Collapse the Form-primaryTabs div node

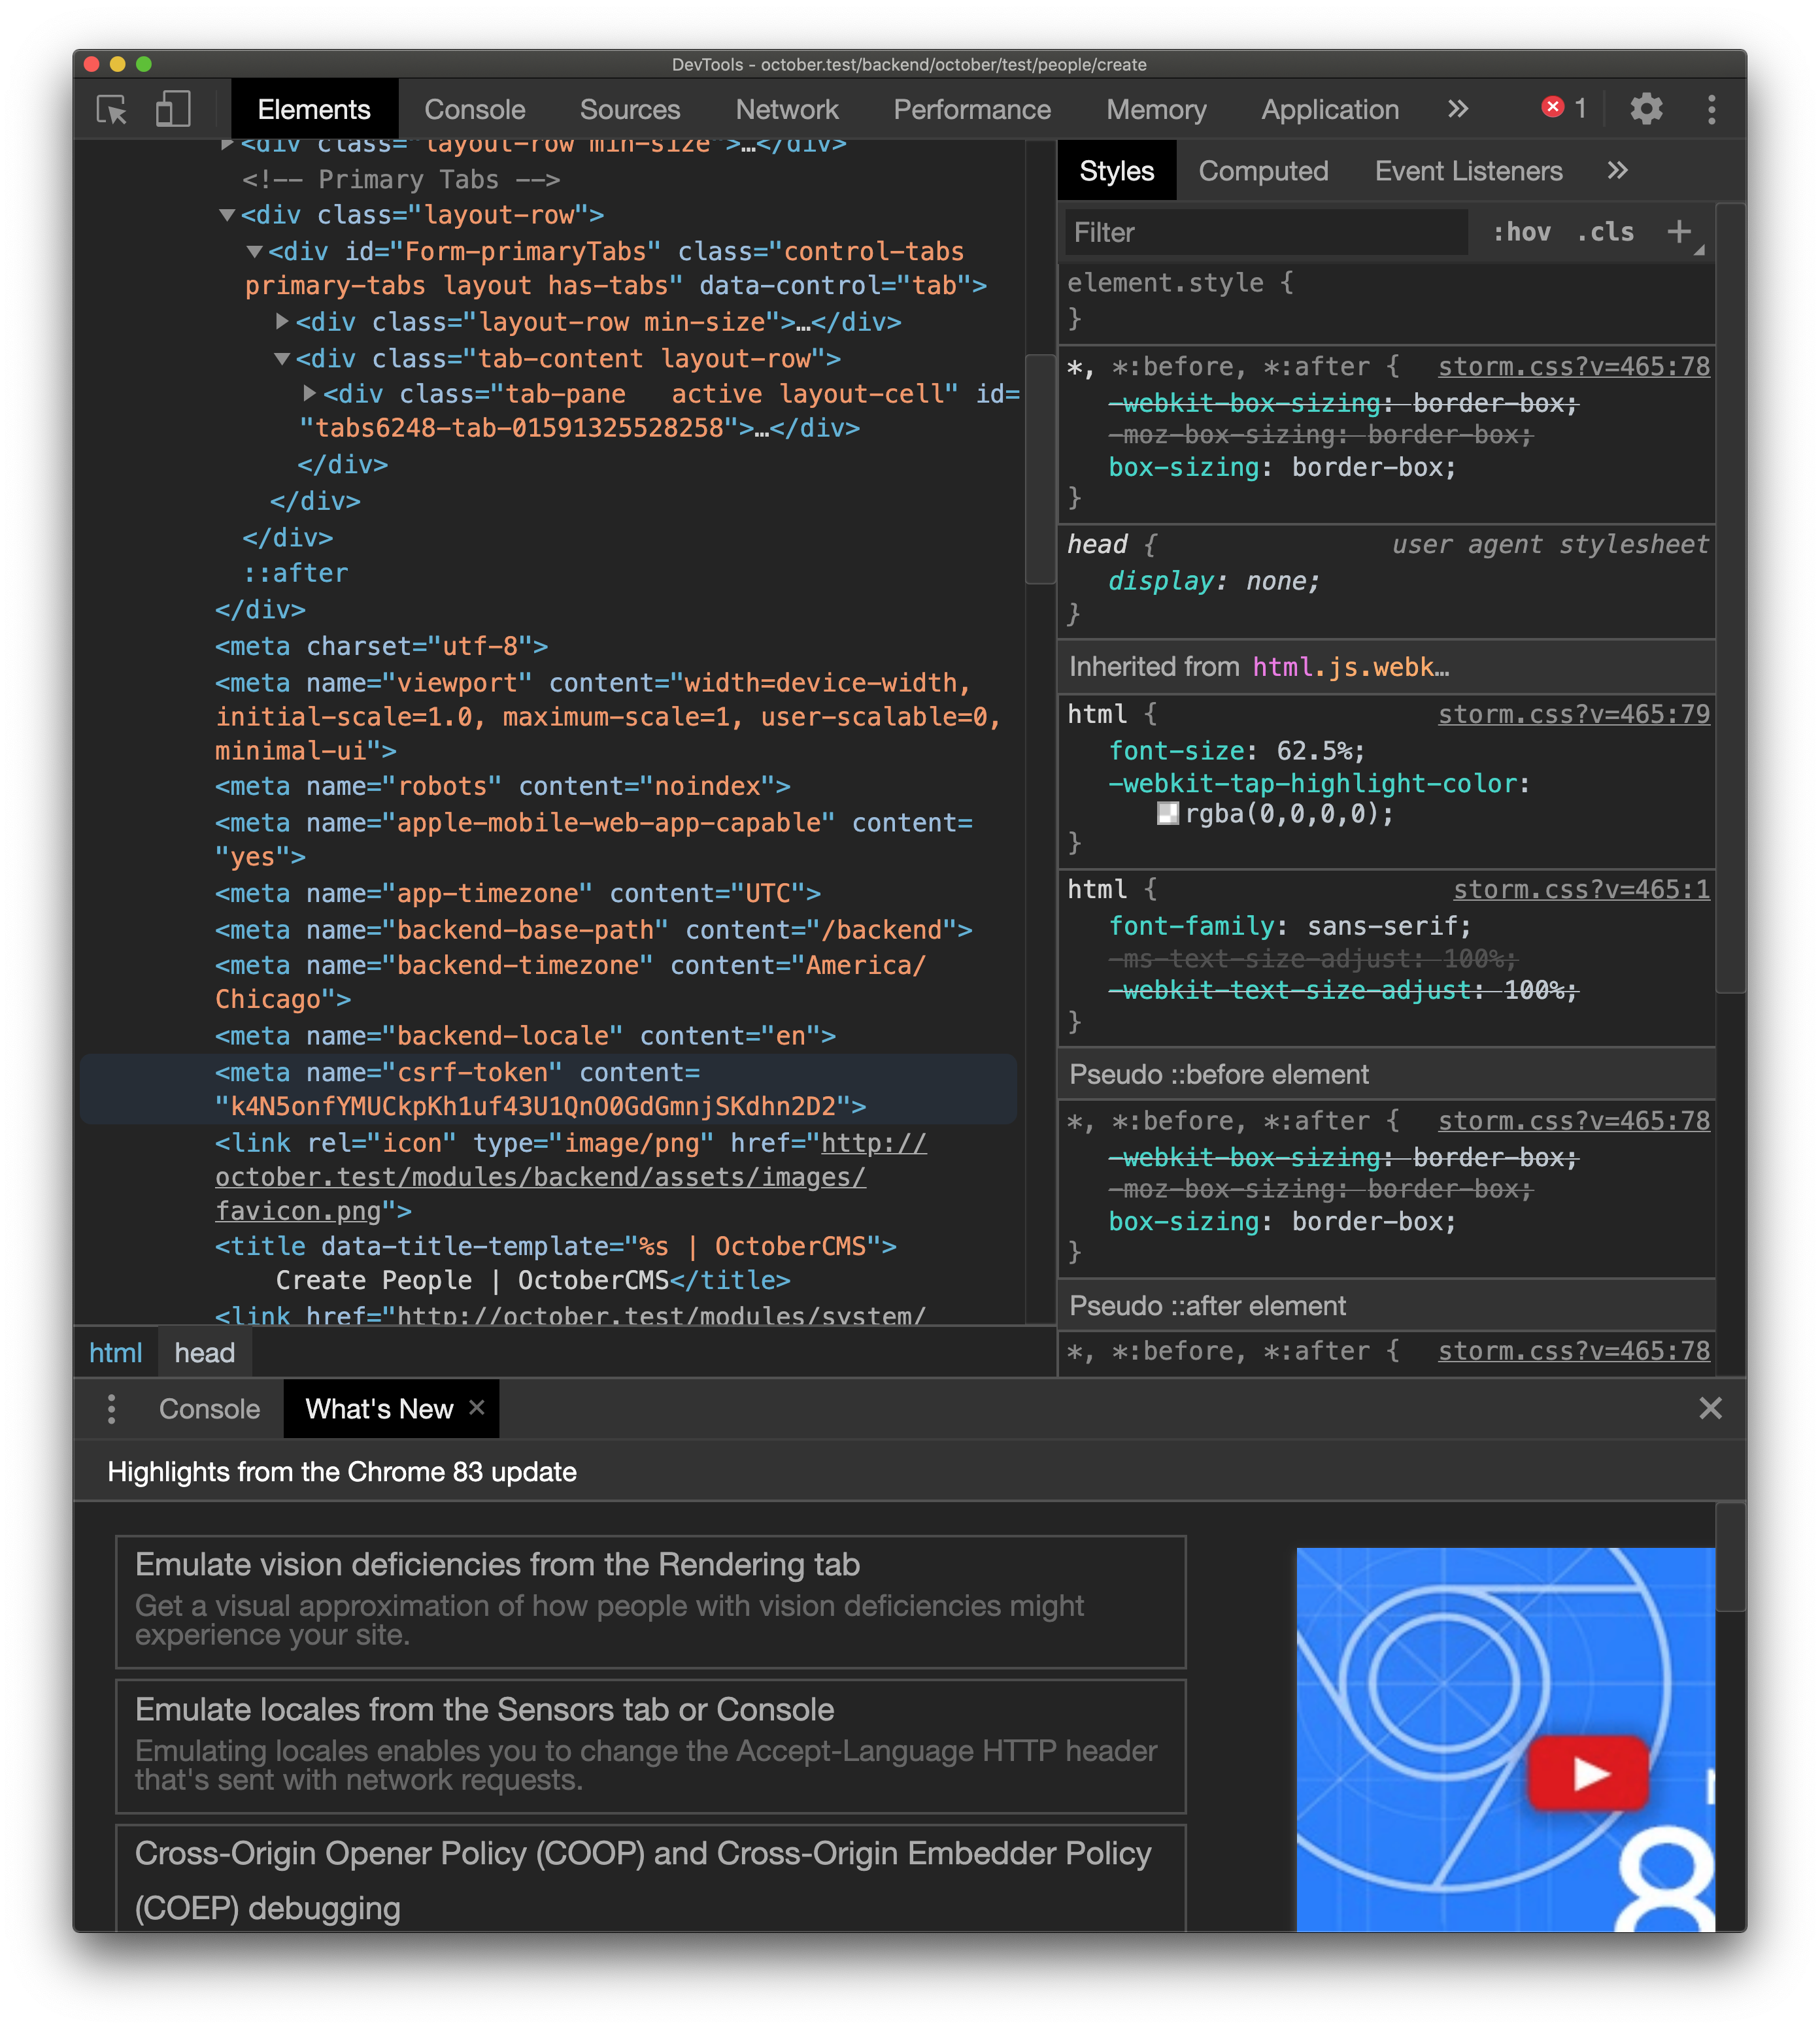(x=254, y=251)
